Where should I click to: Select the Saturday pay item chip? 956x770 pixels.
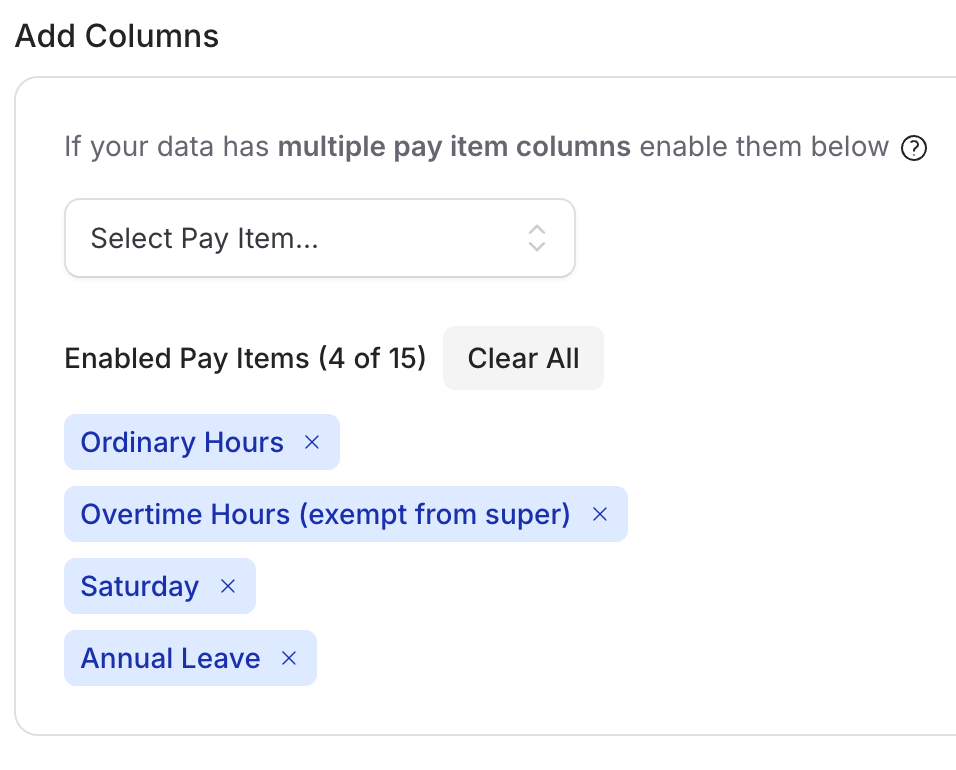pos(140,586)
